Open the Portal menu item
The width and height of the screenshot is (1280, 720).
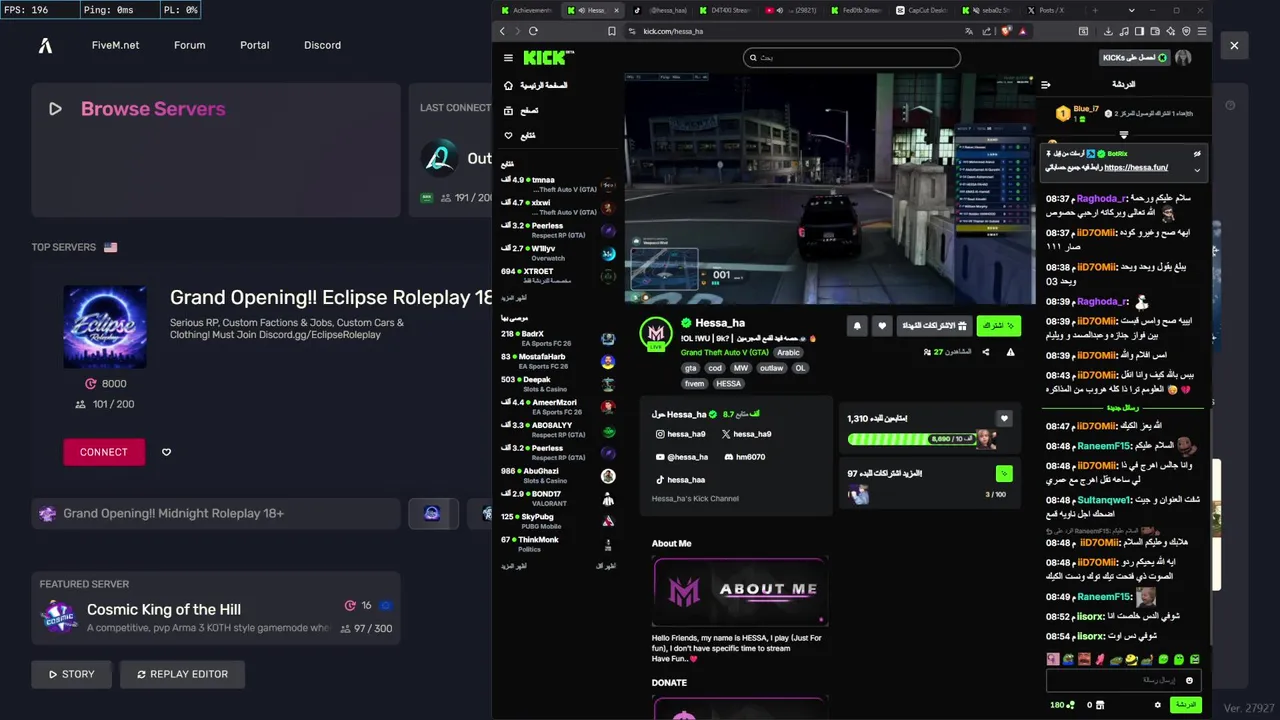click(x=254, y=45)
